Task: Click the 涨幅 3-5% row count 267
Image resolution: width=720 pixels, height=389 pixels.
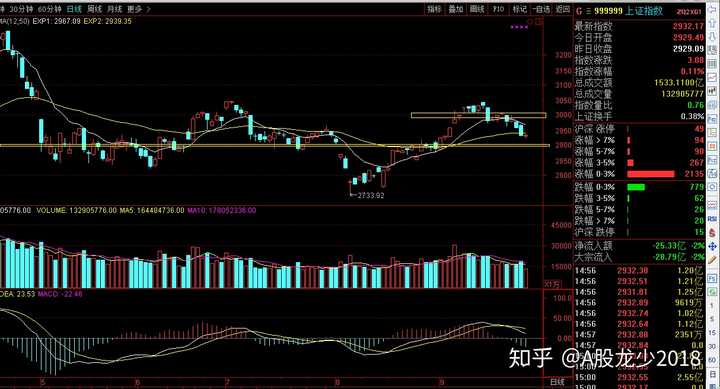Action: 696,163
